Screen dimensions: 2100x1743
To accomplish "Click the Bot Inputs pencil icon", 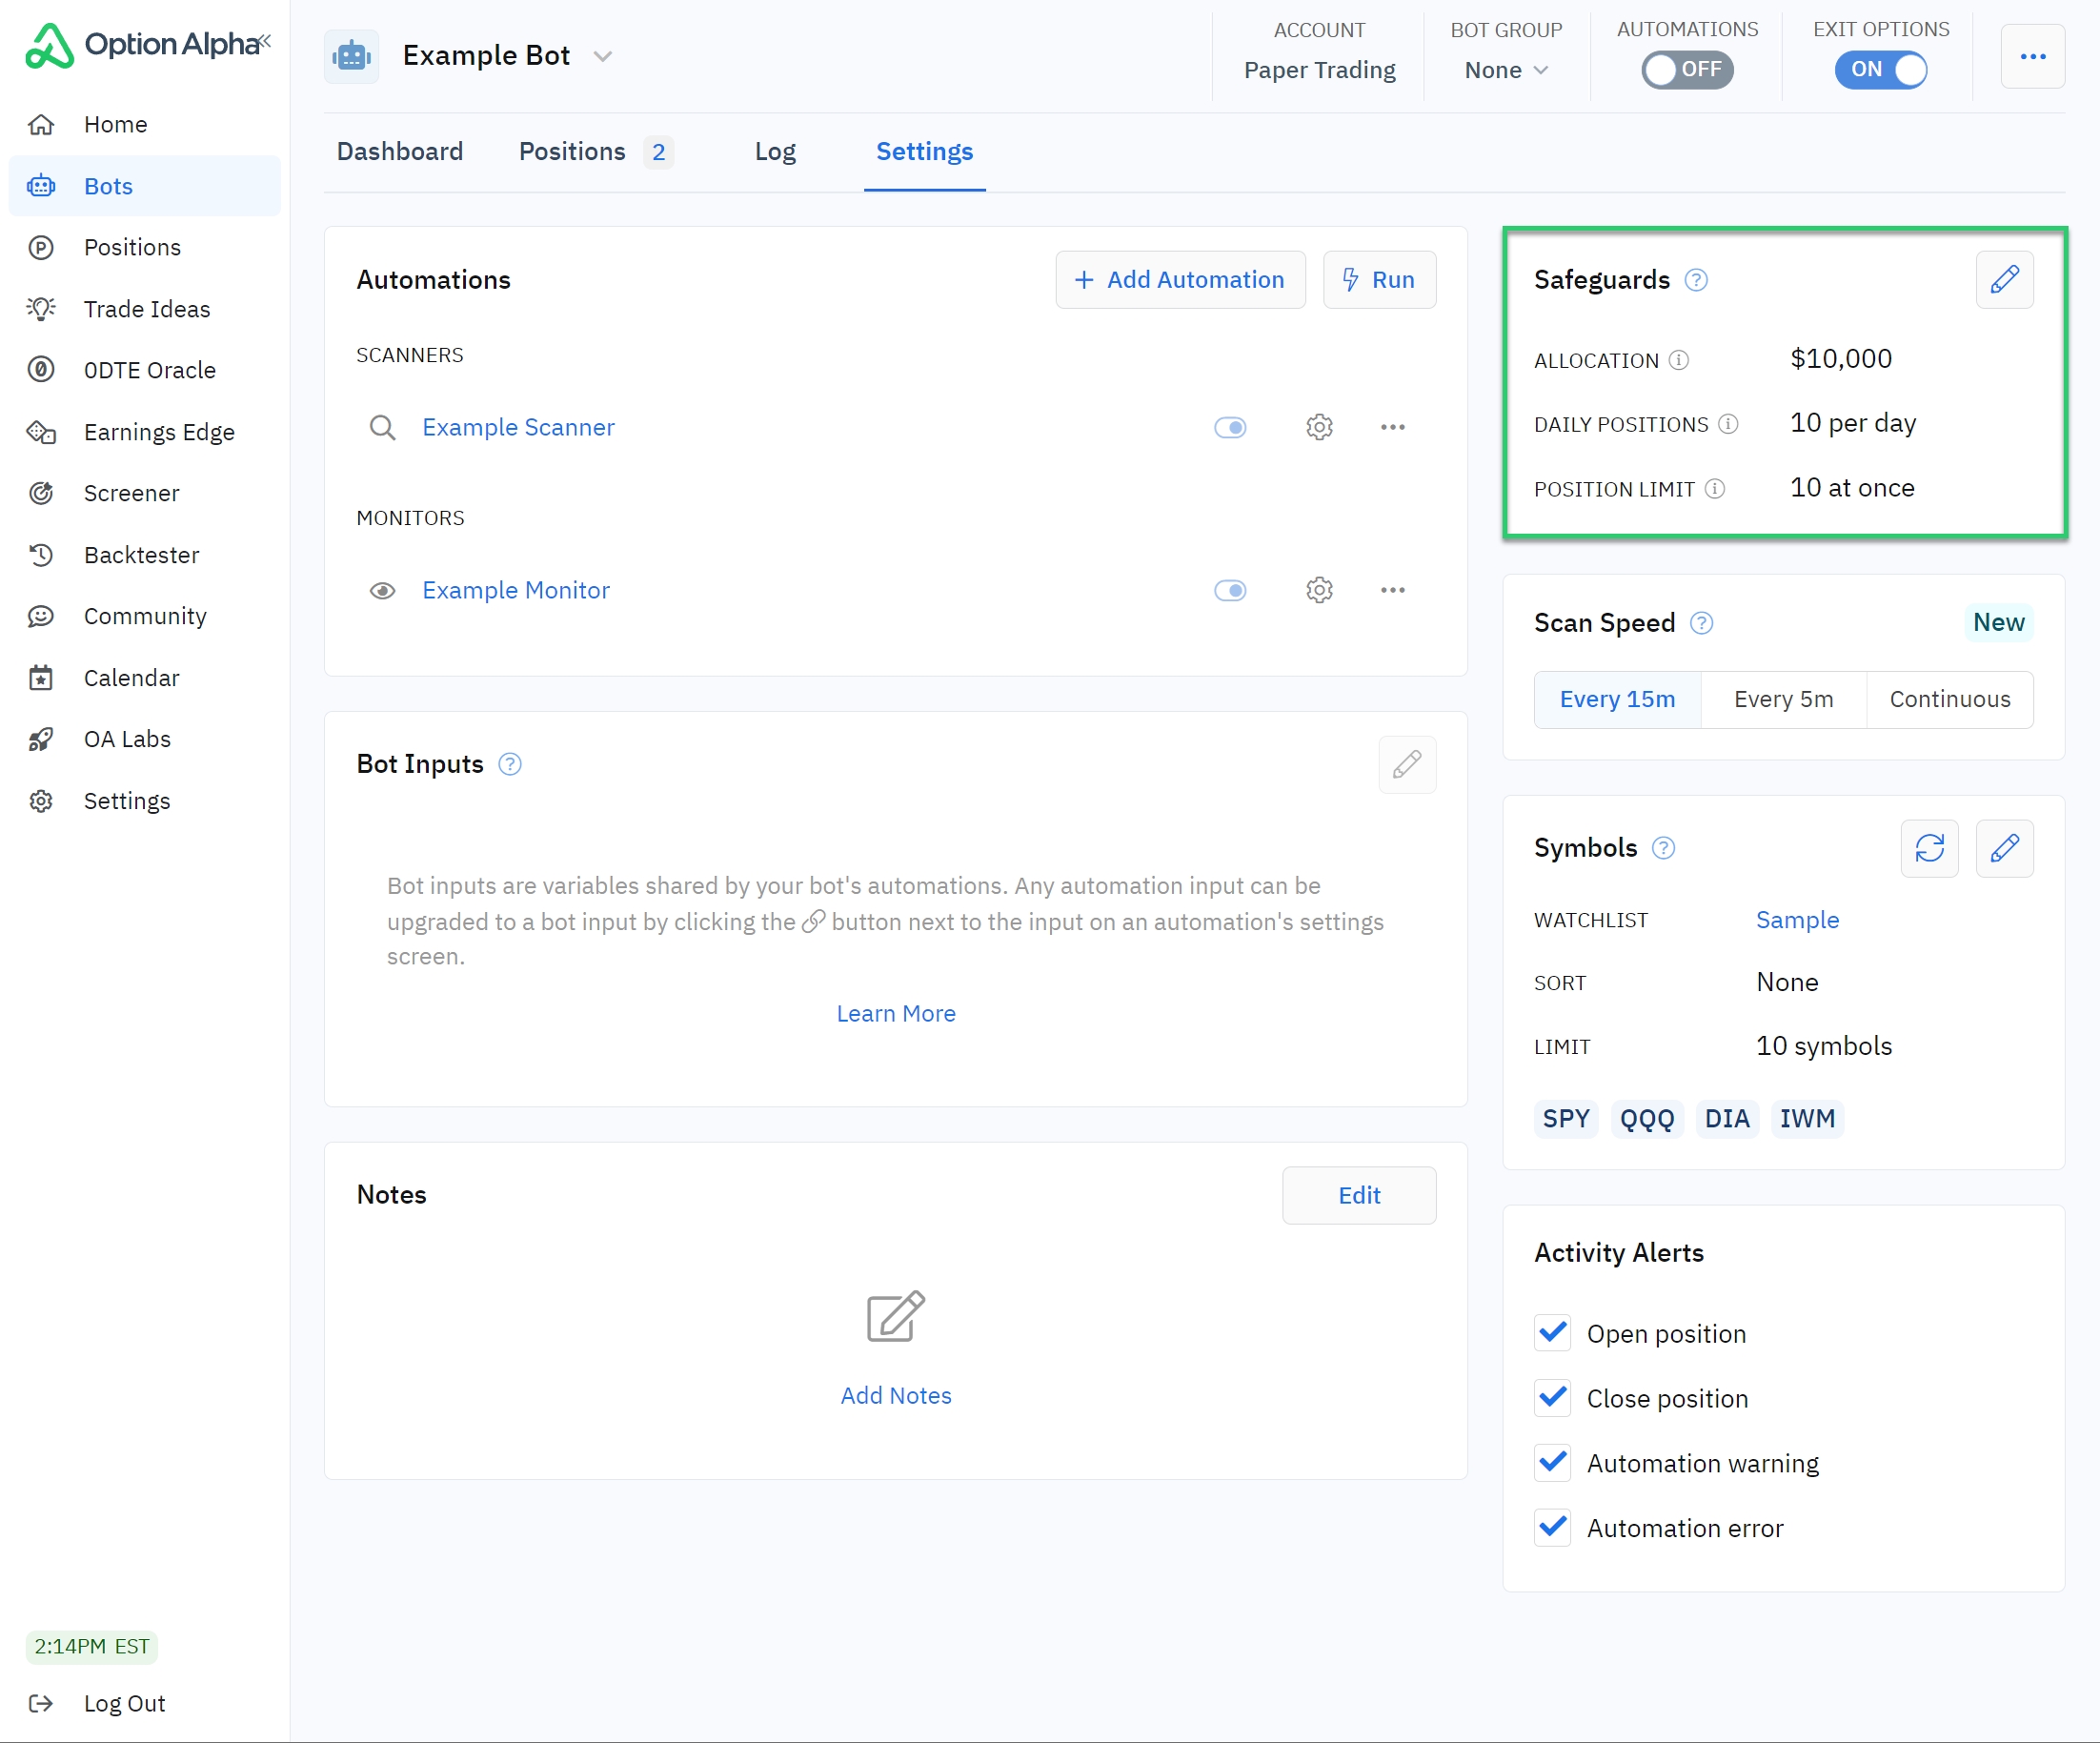I will point(1406,765).
